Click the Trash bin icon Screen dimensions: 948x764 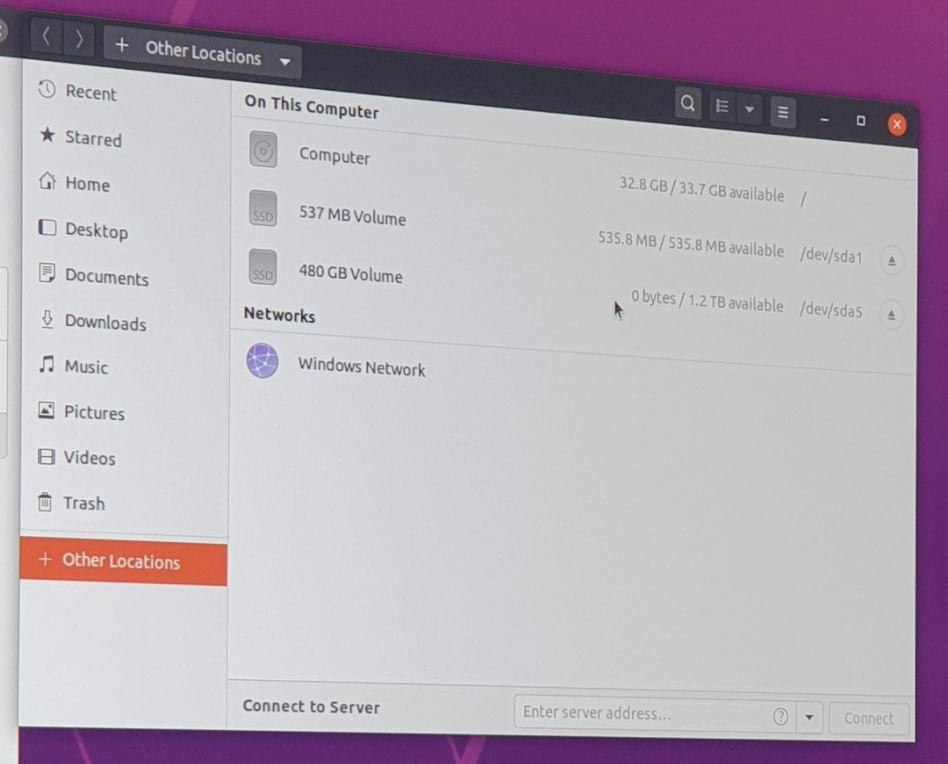45,502
